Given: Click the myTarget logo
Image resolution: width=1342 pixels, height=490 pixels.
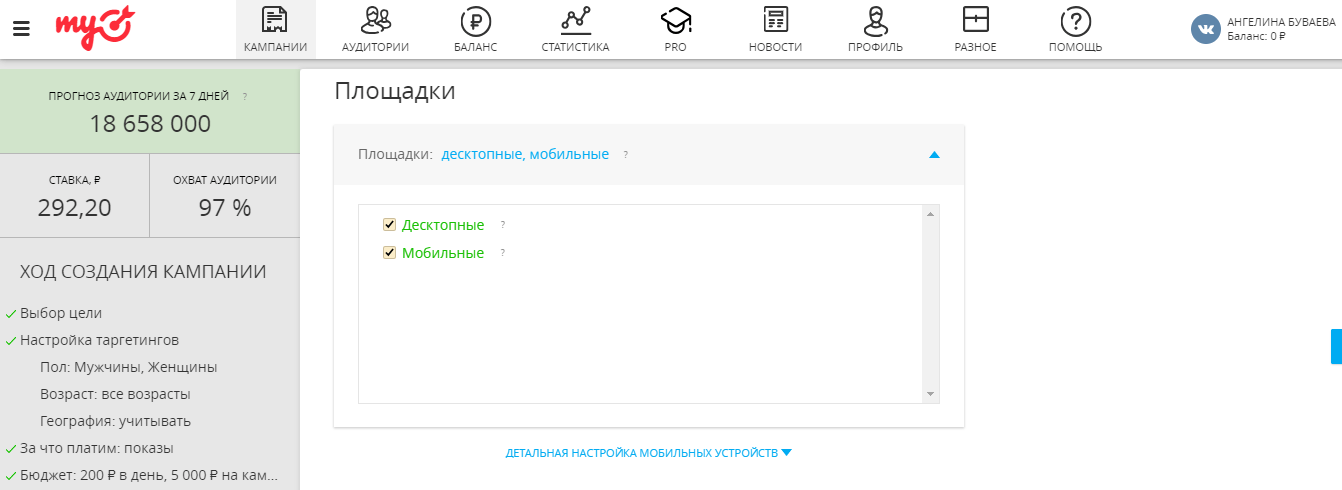Looking at the screenshot, I should point(95,28).
